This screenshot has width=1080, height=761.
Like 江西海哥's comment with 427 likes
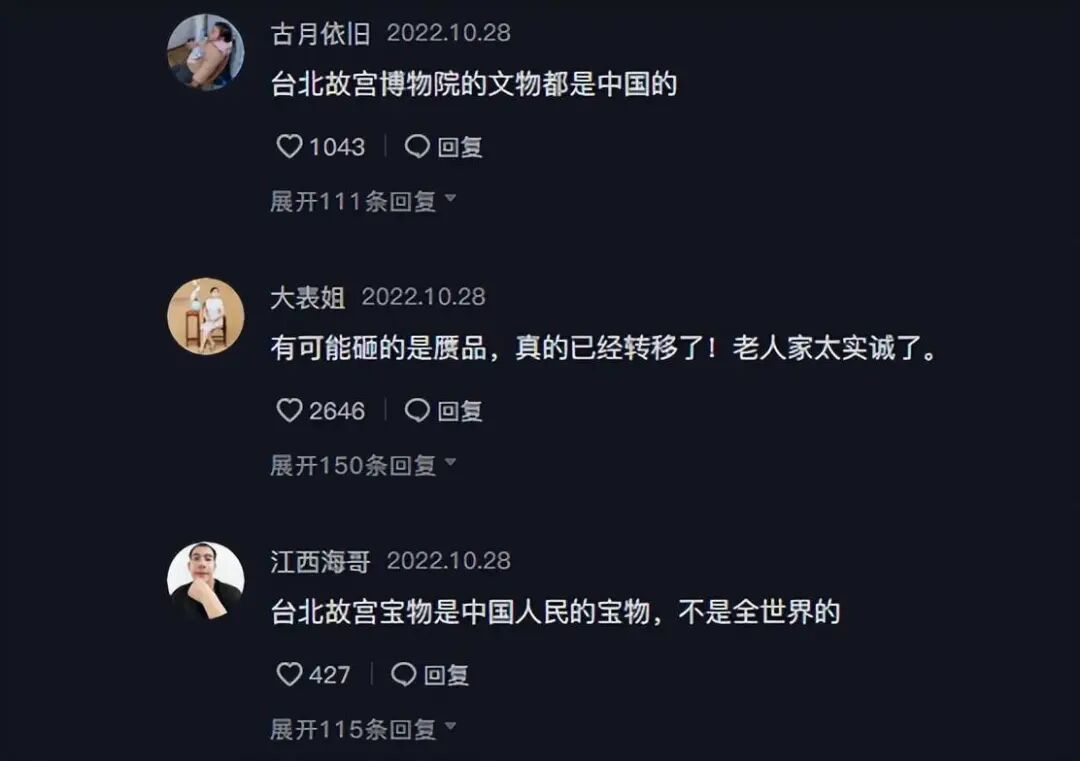(x=289, y=674)
